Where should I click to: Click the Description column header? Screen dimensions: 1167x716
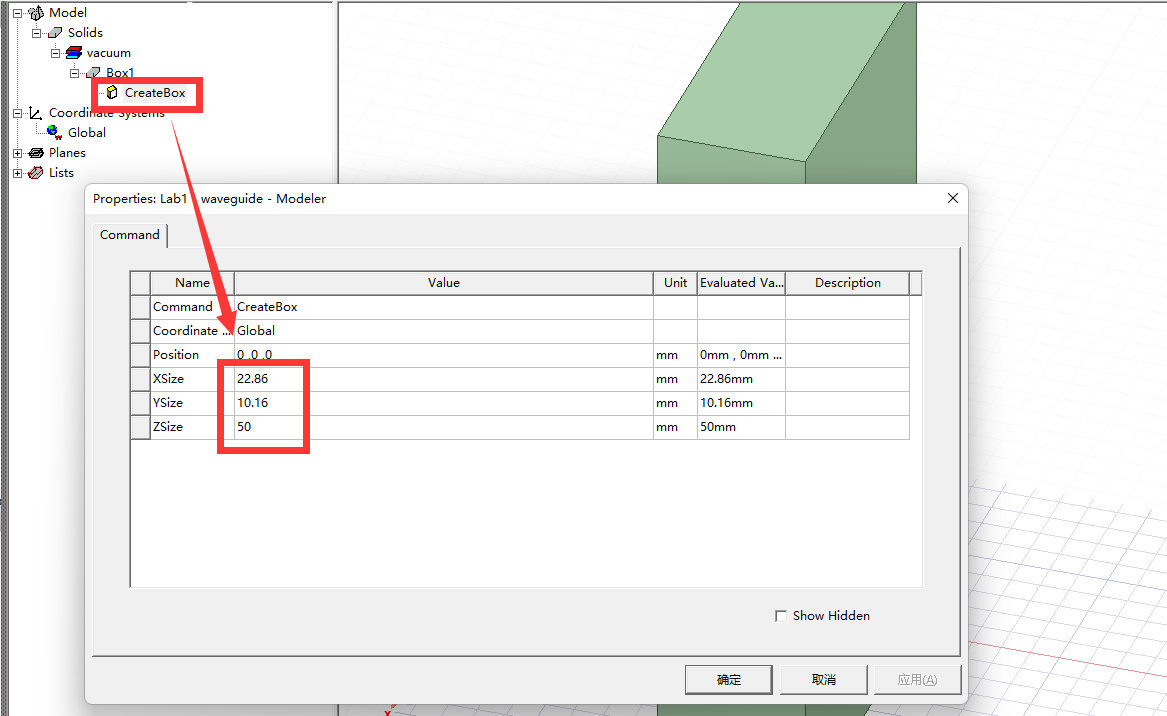848,283
